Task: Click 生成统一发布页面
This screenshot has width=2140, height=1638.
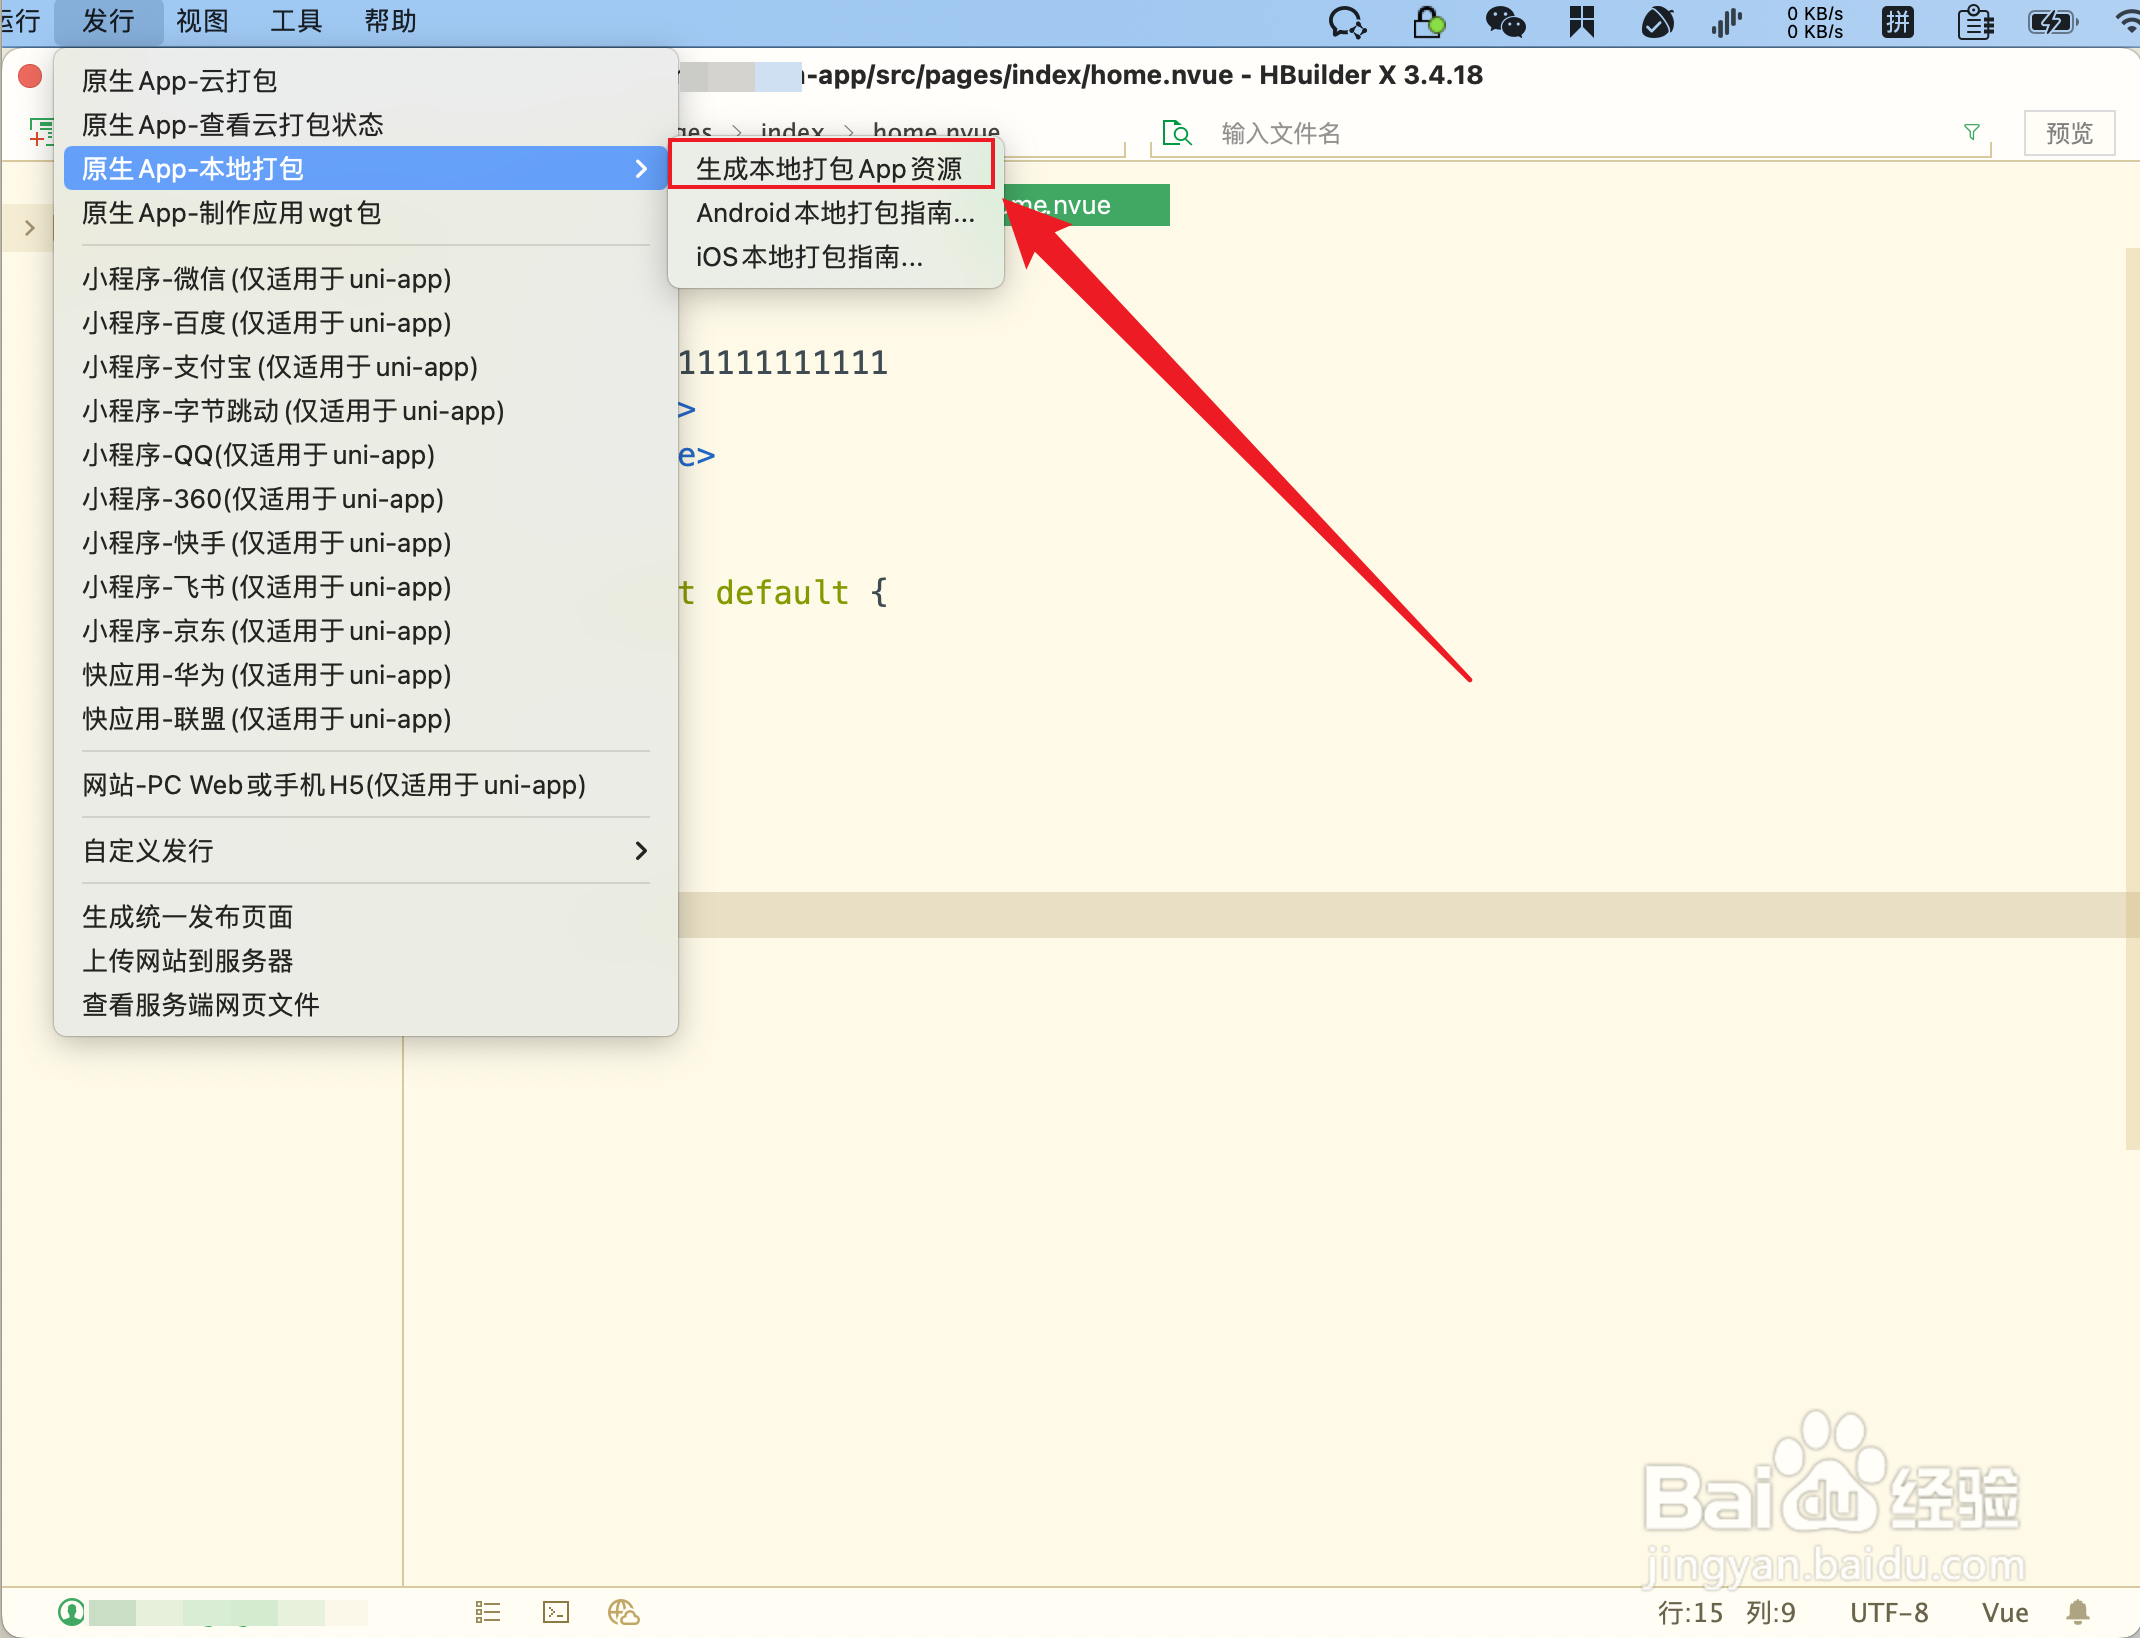Action: coord(366,916)
